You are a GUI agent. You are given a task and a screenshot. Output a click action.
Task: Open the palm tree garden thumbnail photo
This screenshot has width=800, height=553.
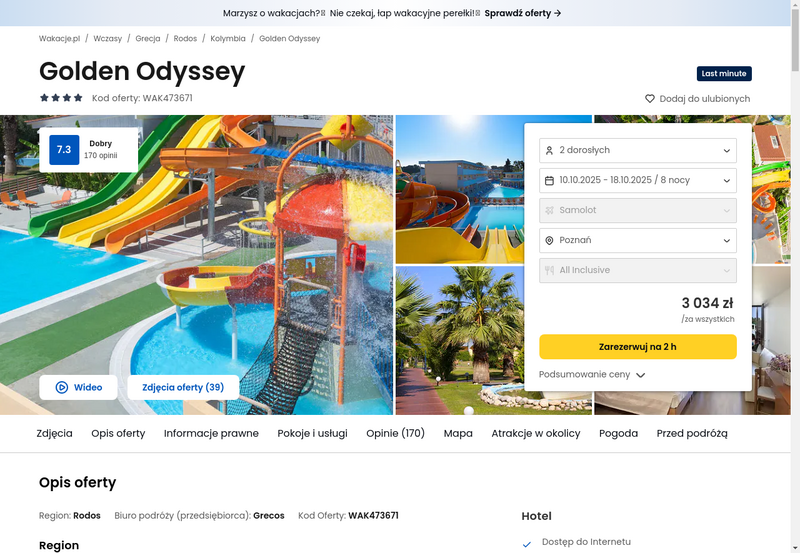click(x=460, y=340)
